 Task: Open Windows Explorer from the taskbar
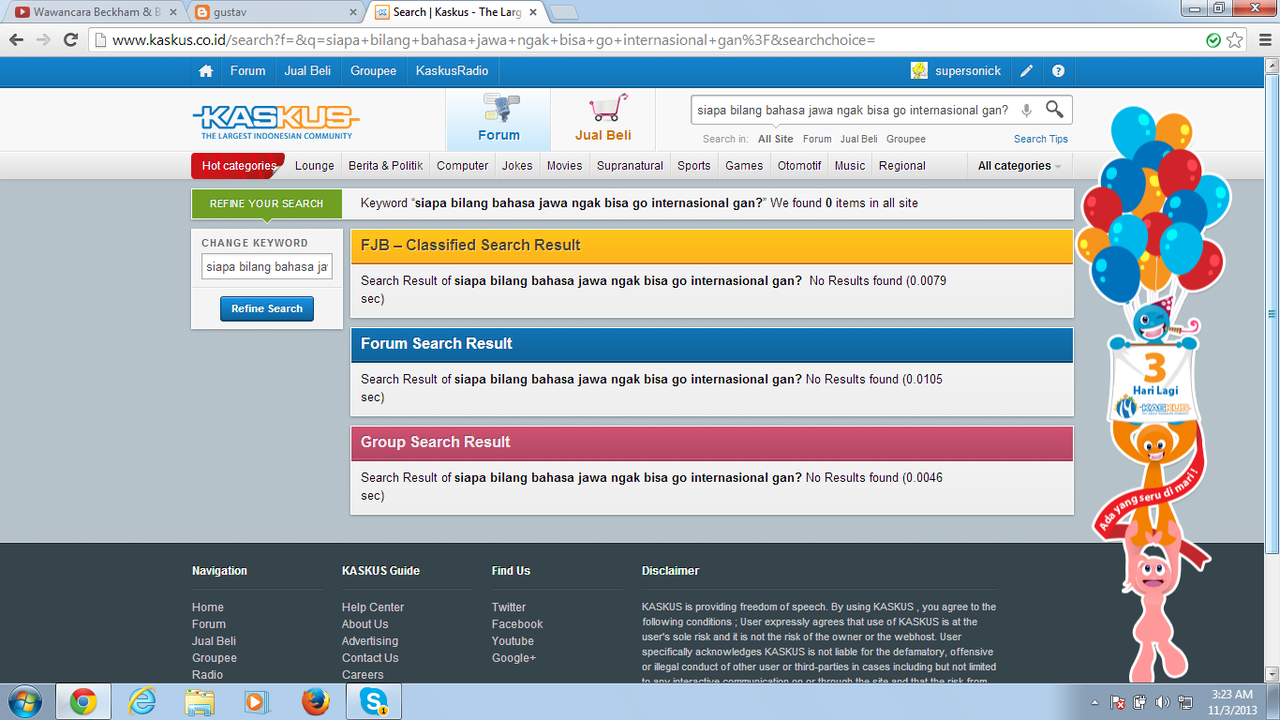coord(199,702)
